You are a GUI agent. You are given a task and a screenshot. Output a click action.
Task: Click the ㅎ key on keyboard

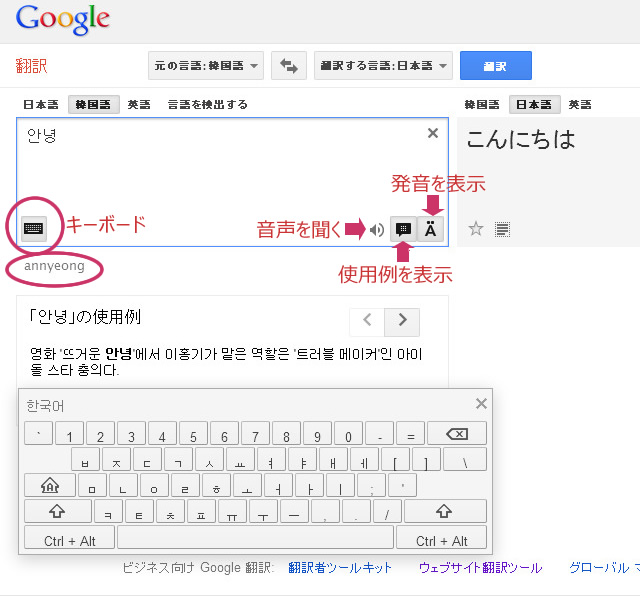(x=216, y=485)
